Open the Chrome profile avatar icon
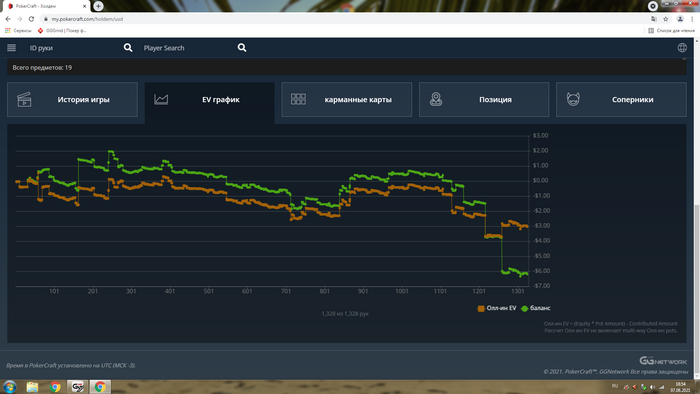Screen dimensions: 700x394 tap(680, 19)
